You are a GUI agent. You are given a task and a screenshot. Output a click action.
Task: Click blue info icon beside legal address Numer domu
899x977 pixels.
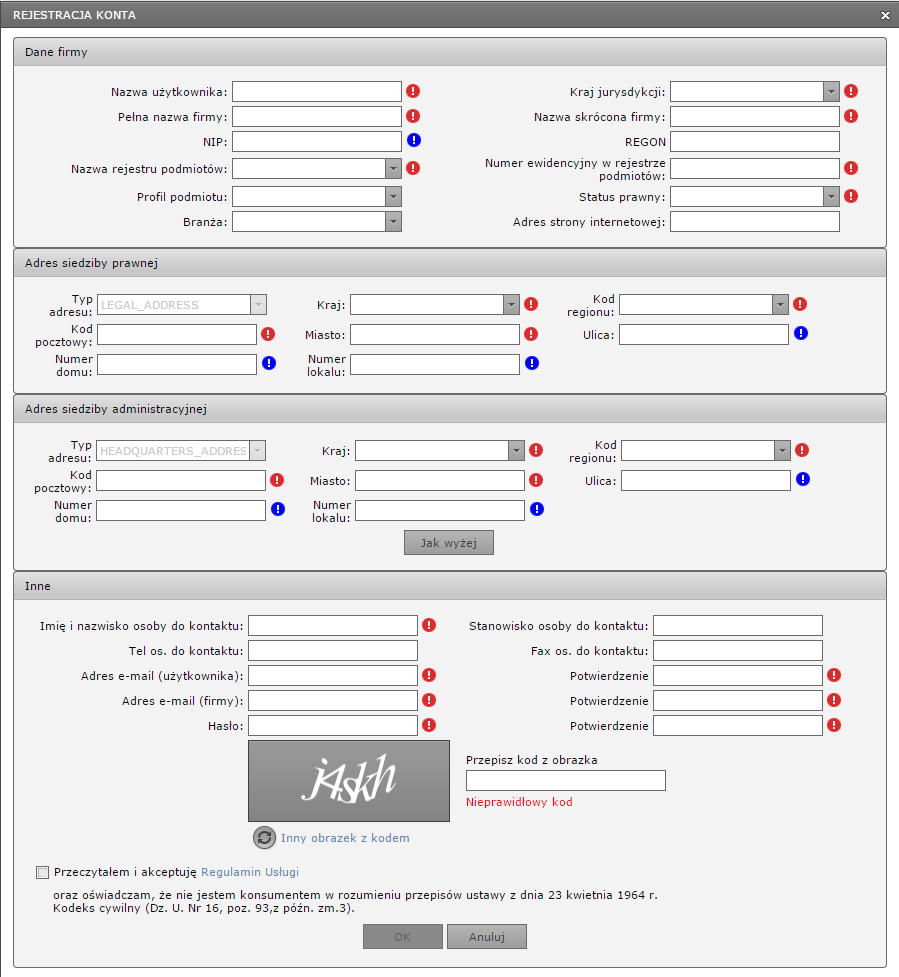(269, 363)
